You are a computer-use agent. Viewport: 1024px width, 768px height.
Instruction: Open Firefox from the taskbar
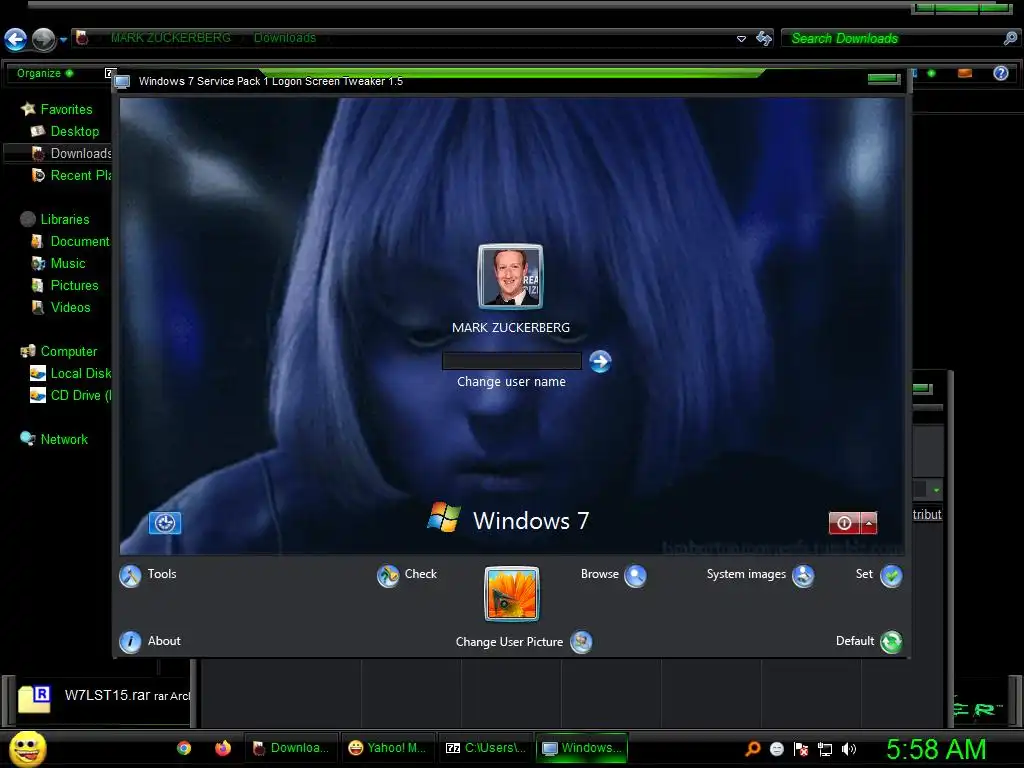223,748
